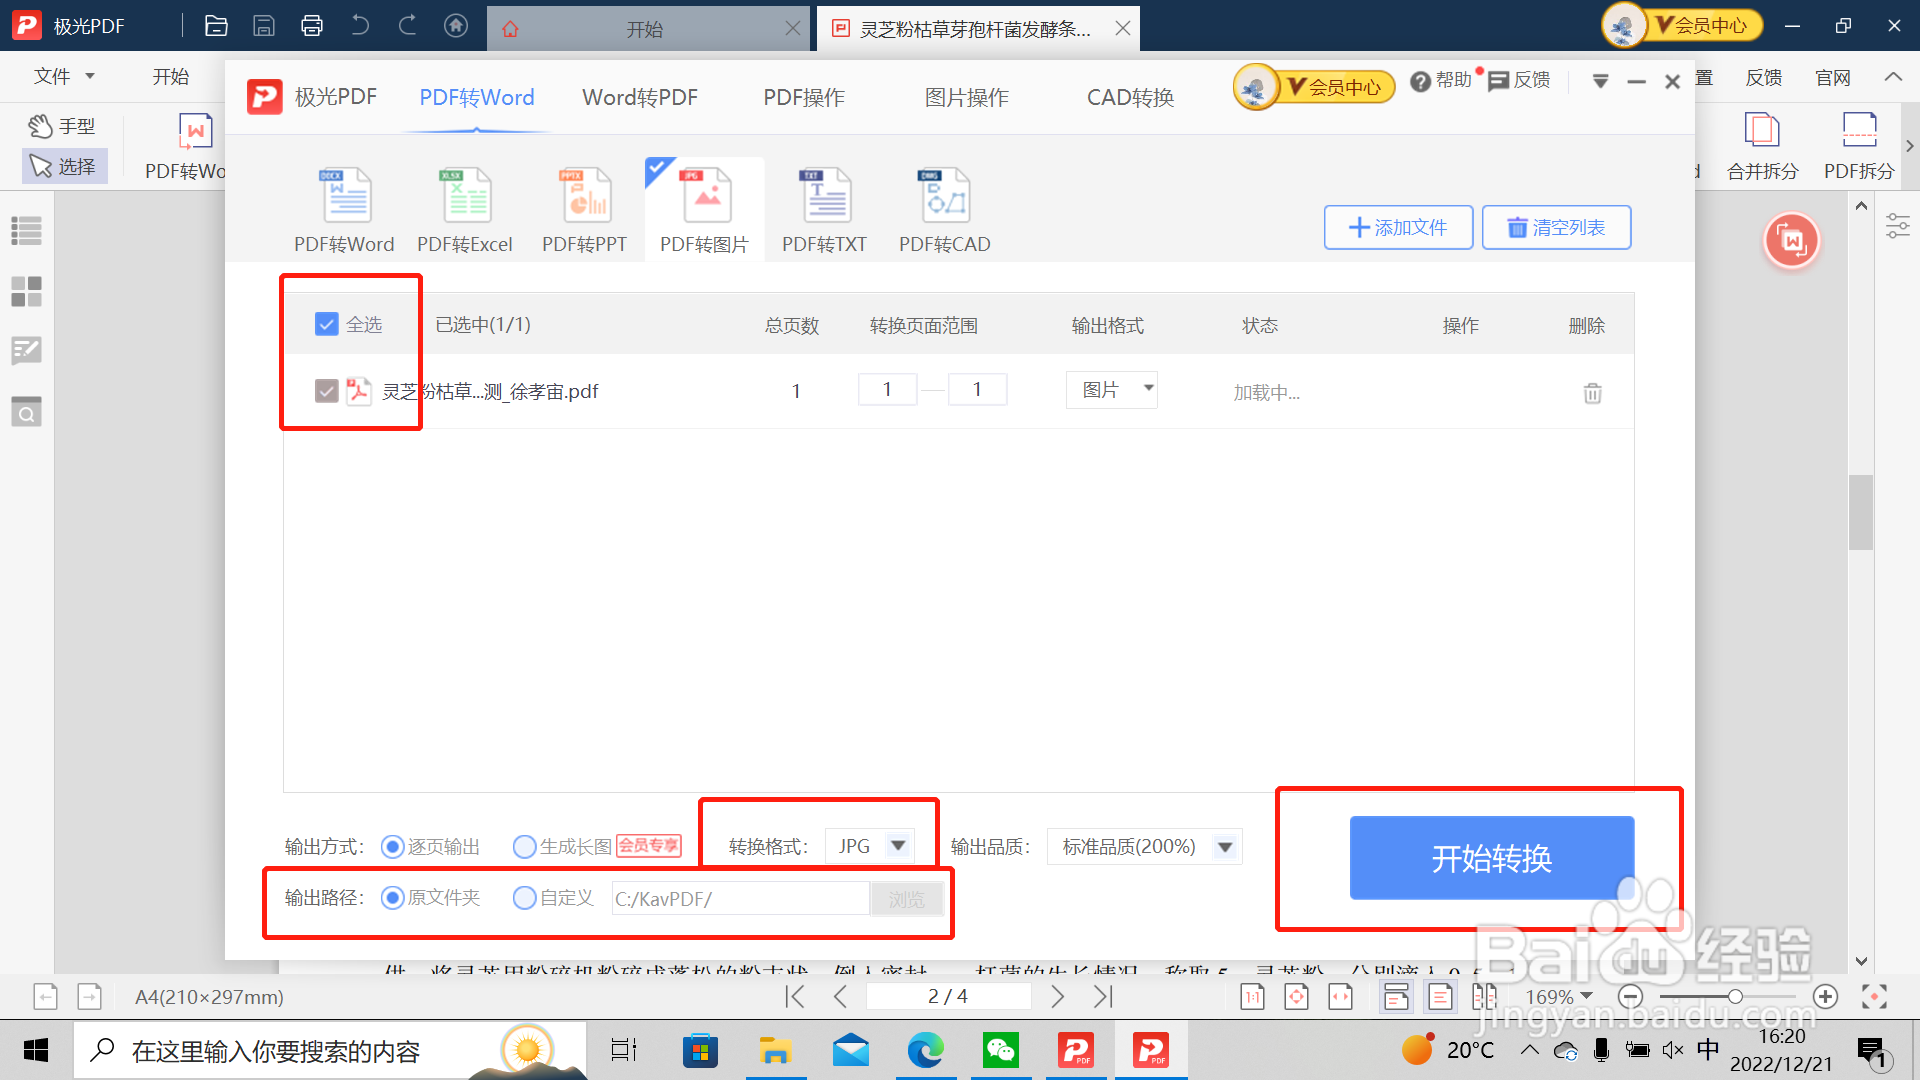Image resolution: width=1920 pixels, height=1080 pixels.
Task: Pick the PDF转PPT conversion icon
Action: (585, 210)
